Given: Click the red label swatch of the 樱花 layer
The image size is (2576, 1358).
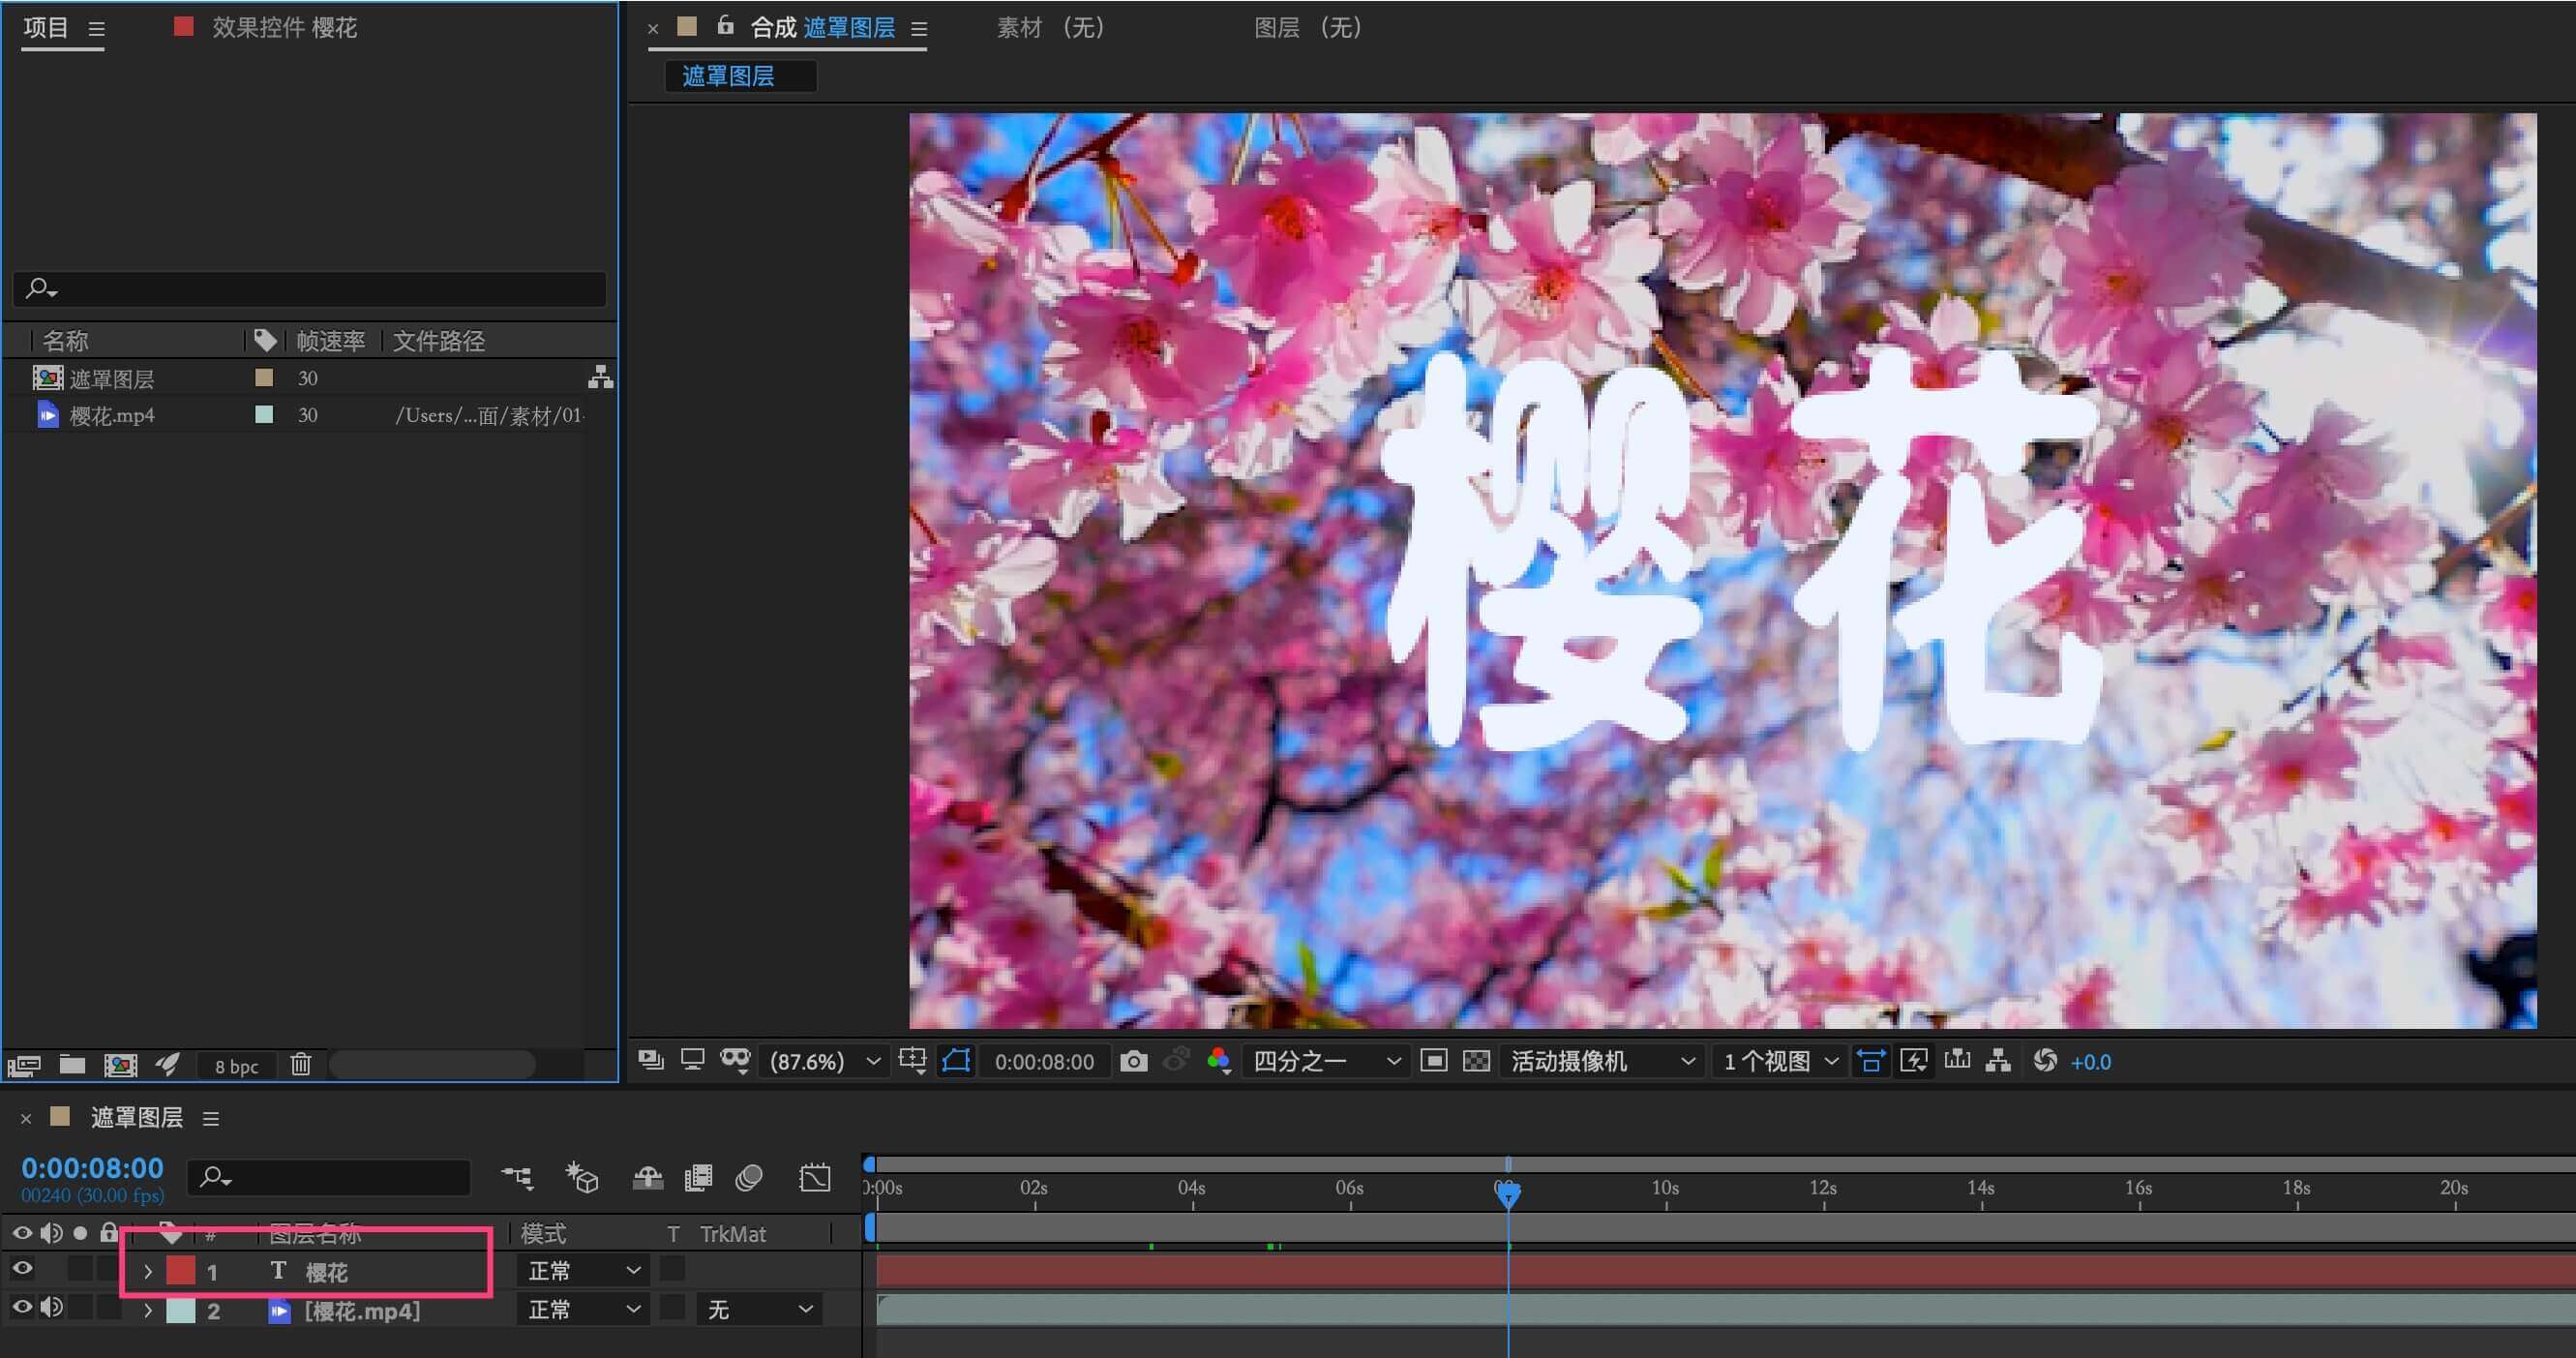Looking at the screenshot, I should (x=181, y=1271).
